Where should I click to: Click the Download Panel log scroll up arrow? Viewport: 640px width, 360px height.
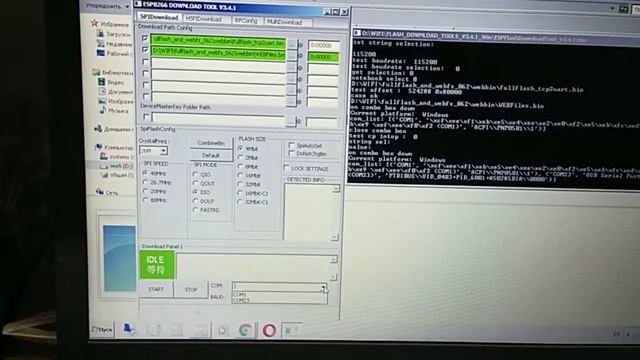[x=333, y=260]
